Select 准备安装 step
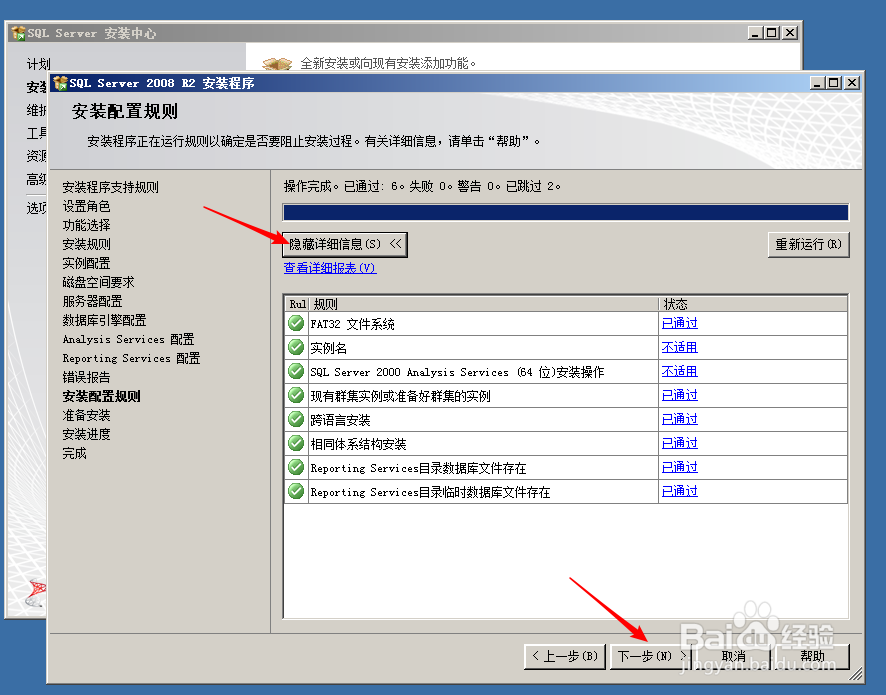Screen dimensions: 886x695 pos(86,415)
